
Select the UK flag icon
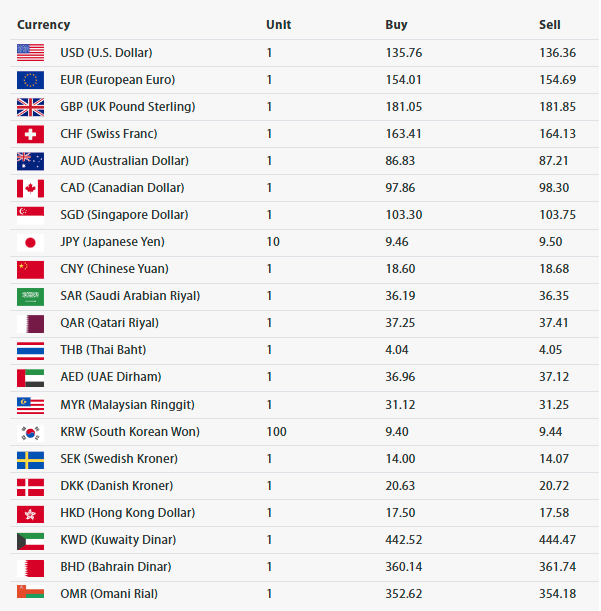[30, 107]
